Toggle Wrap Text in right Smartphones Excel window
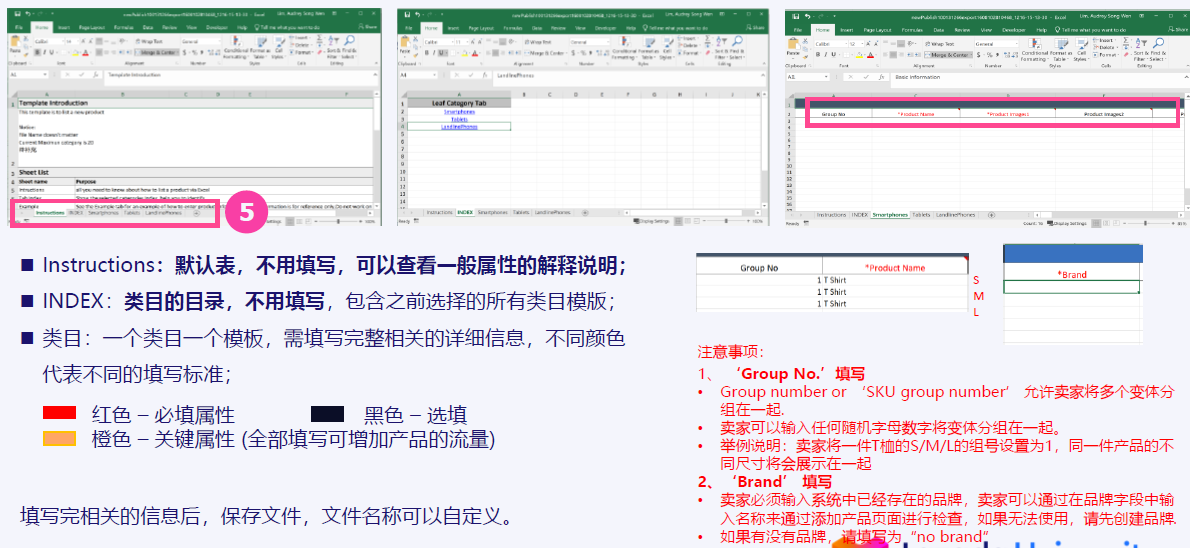 click(940, 44)
